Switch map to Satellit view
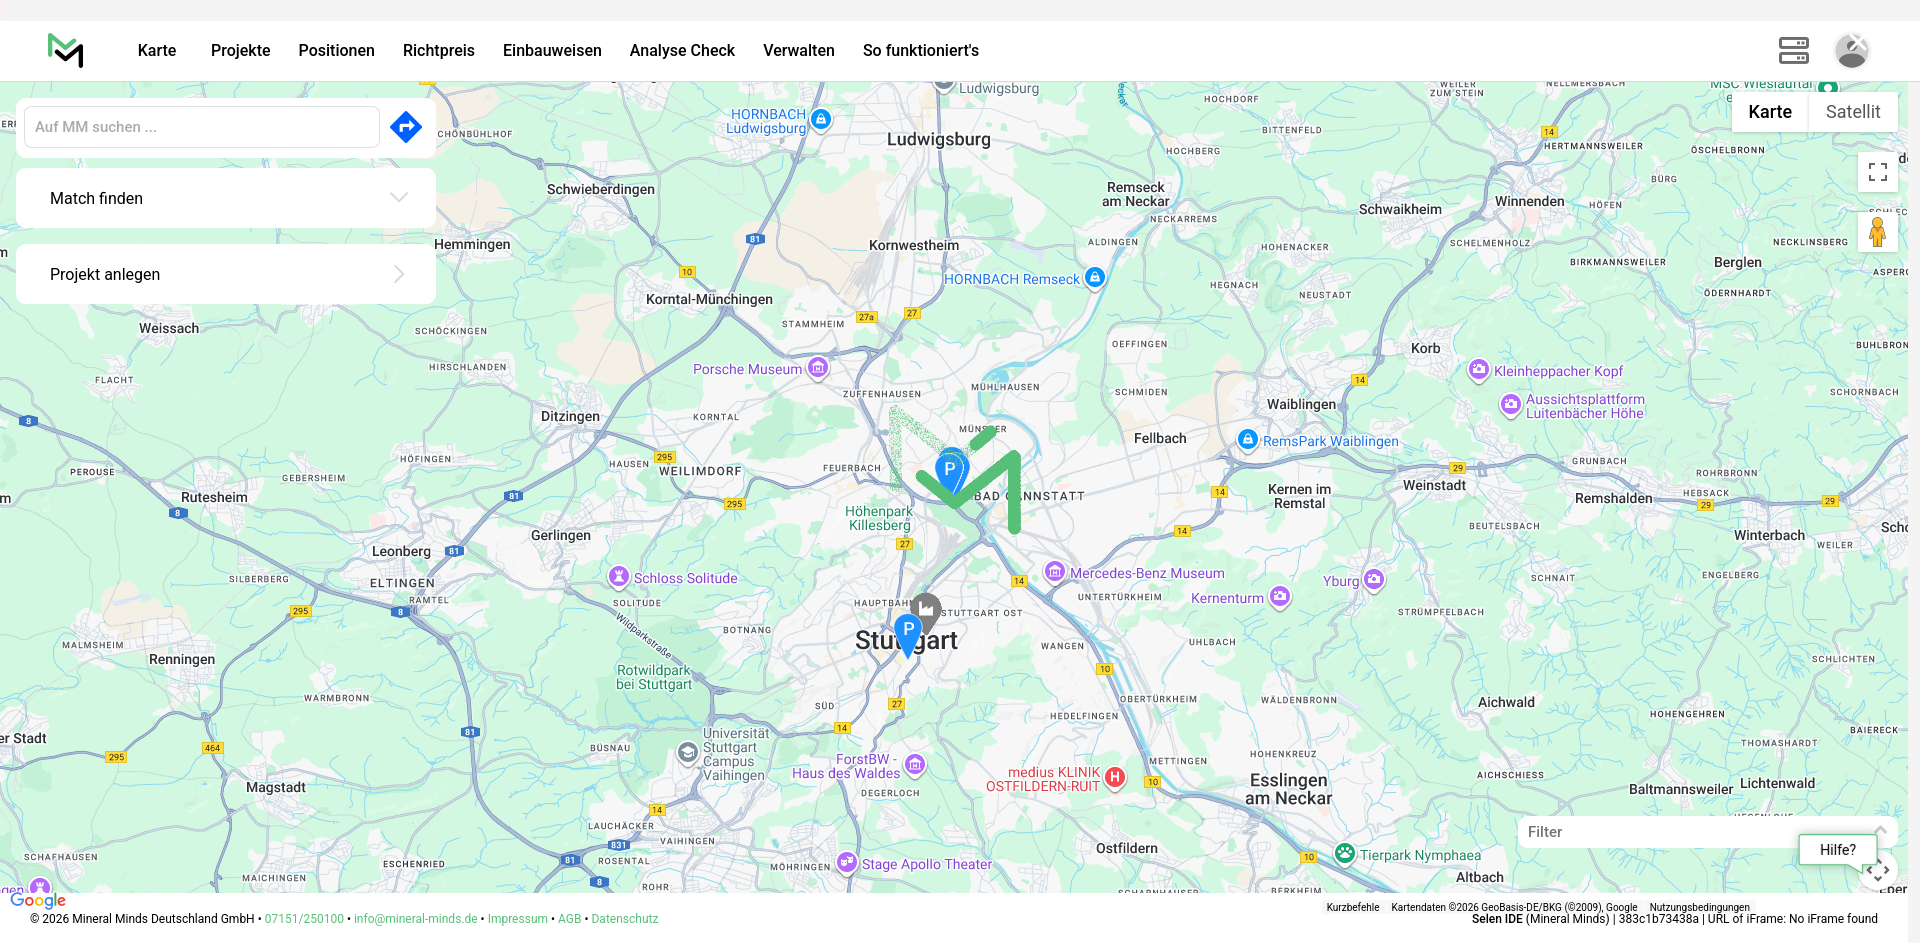The width and height of the screenshot is (1920, 943). tap(1852, 112)
